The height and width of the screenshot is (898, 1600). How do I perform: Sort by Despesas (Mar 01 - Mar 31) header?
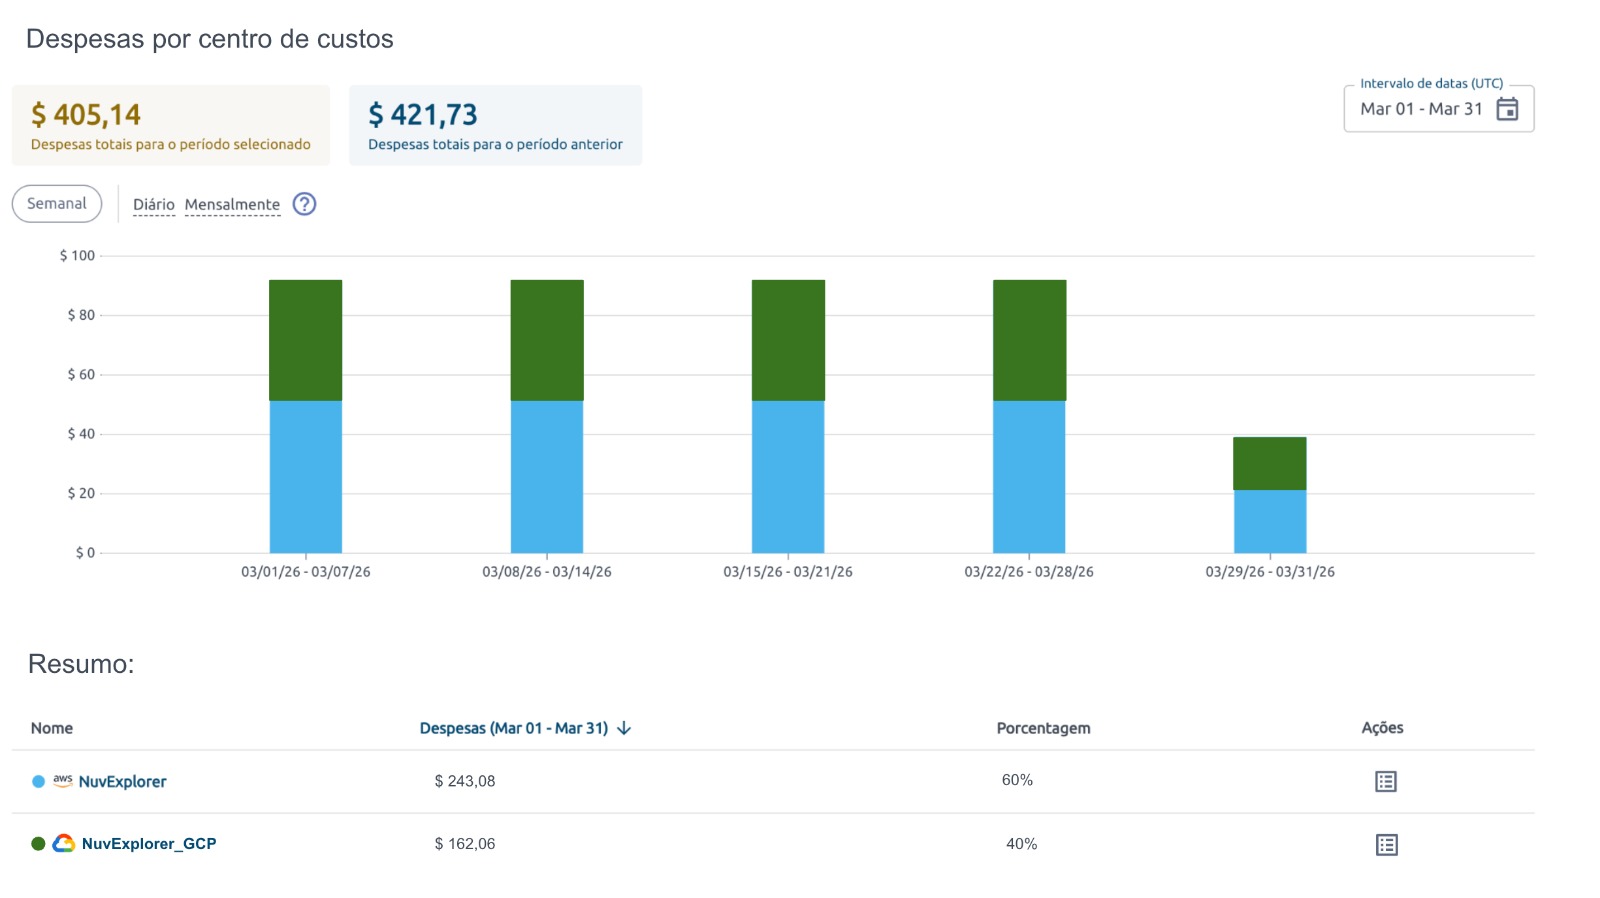tap(514, 728)
